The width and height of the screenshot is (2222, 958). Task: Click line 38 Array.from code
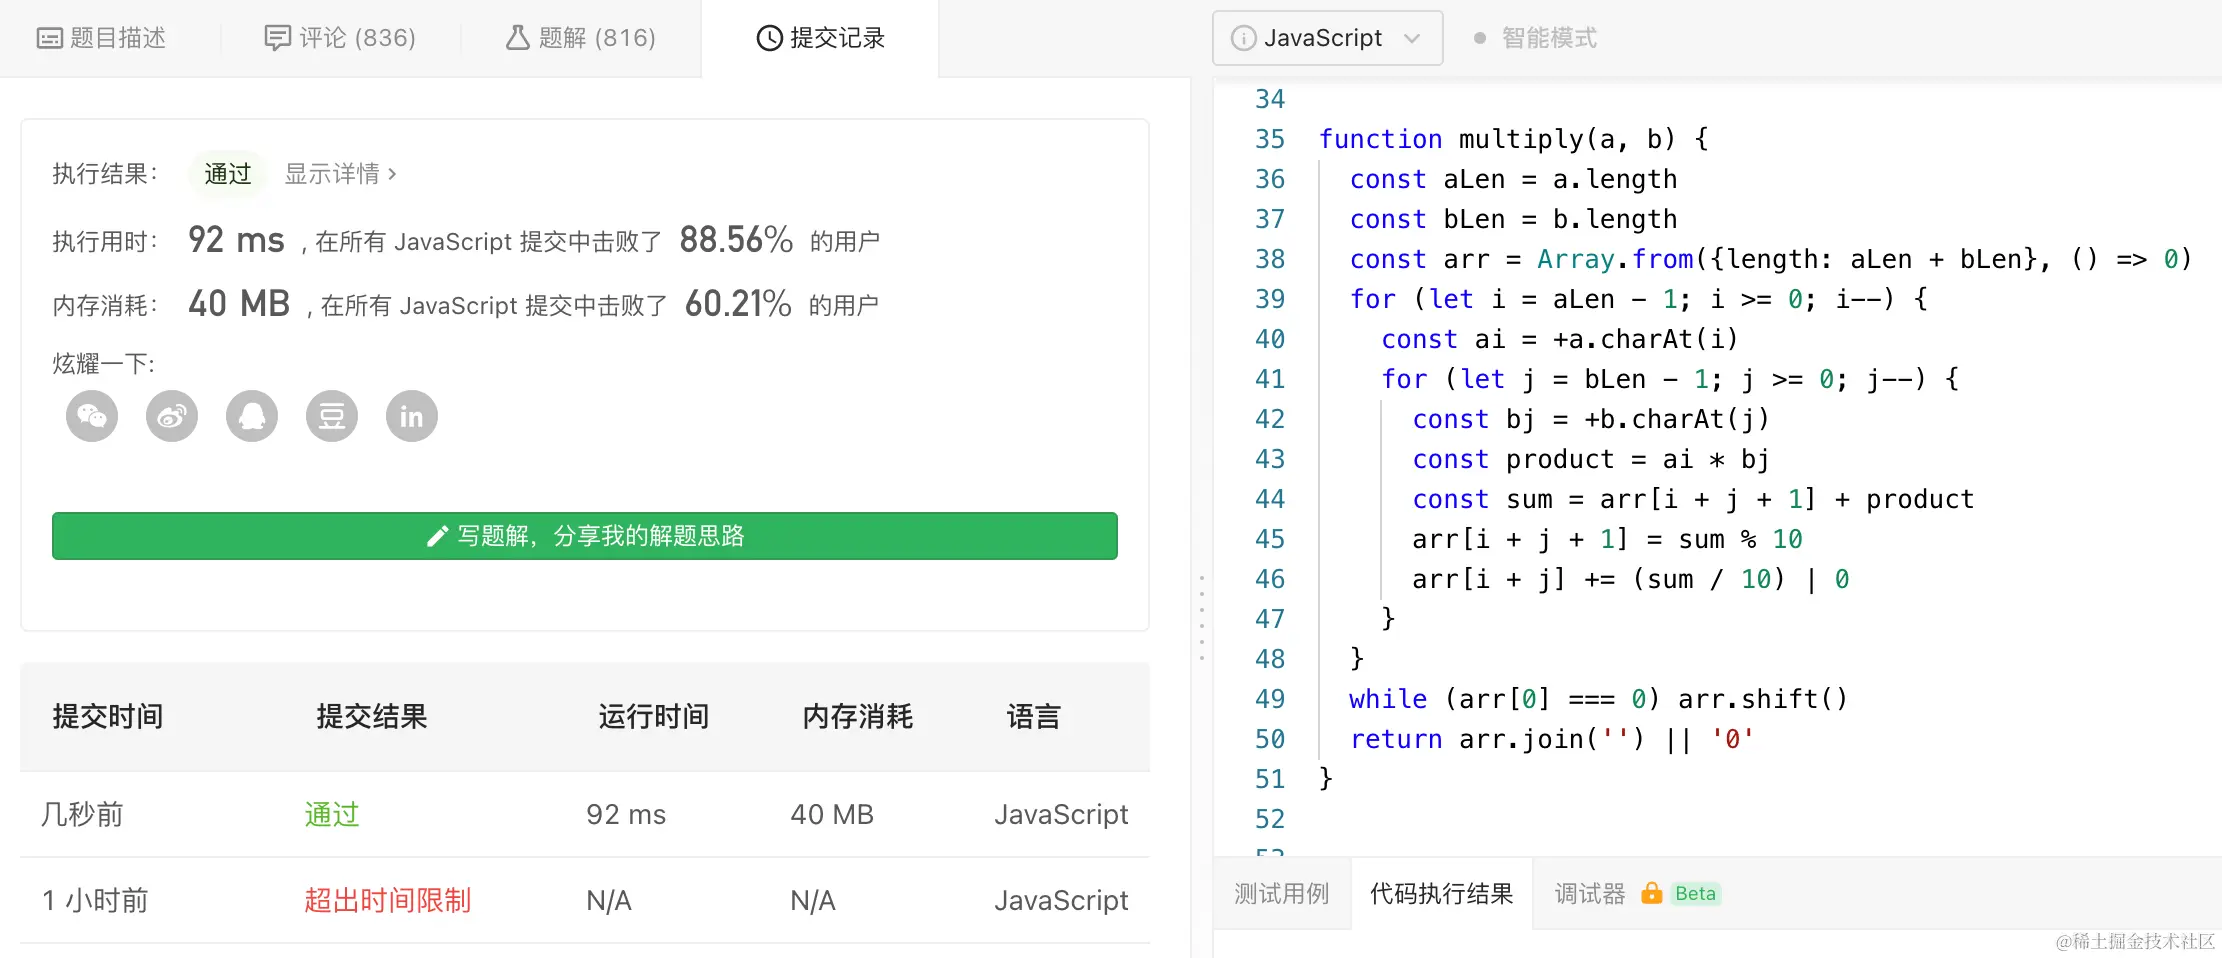click(1771, 259)
